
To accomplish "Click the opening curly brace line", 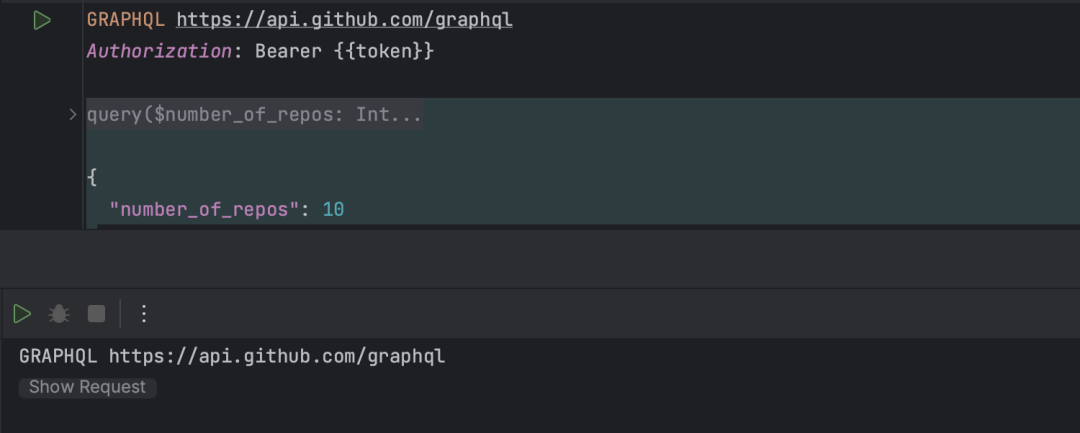I will pyautogui.click(x=92, y=178).
